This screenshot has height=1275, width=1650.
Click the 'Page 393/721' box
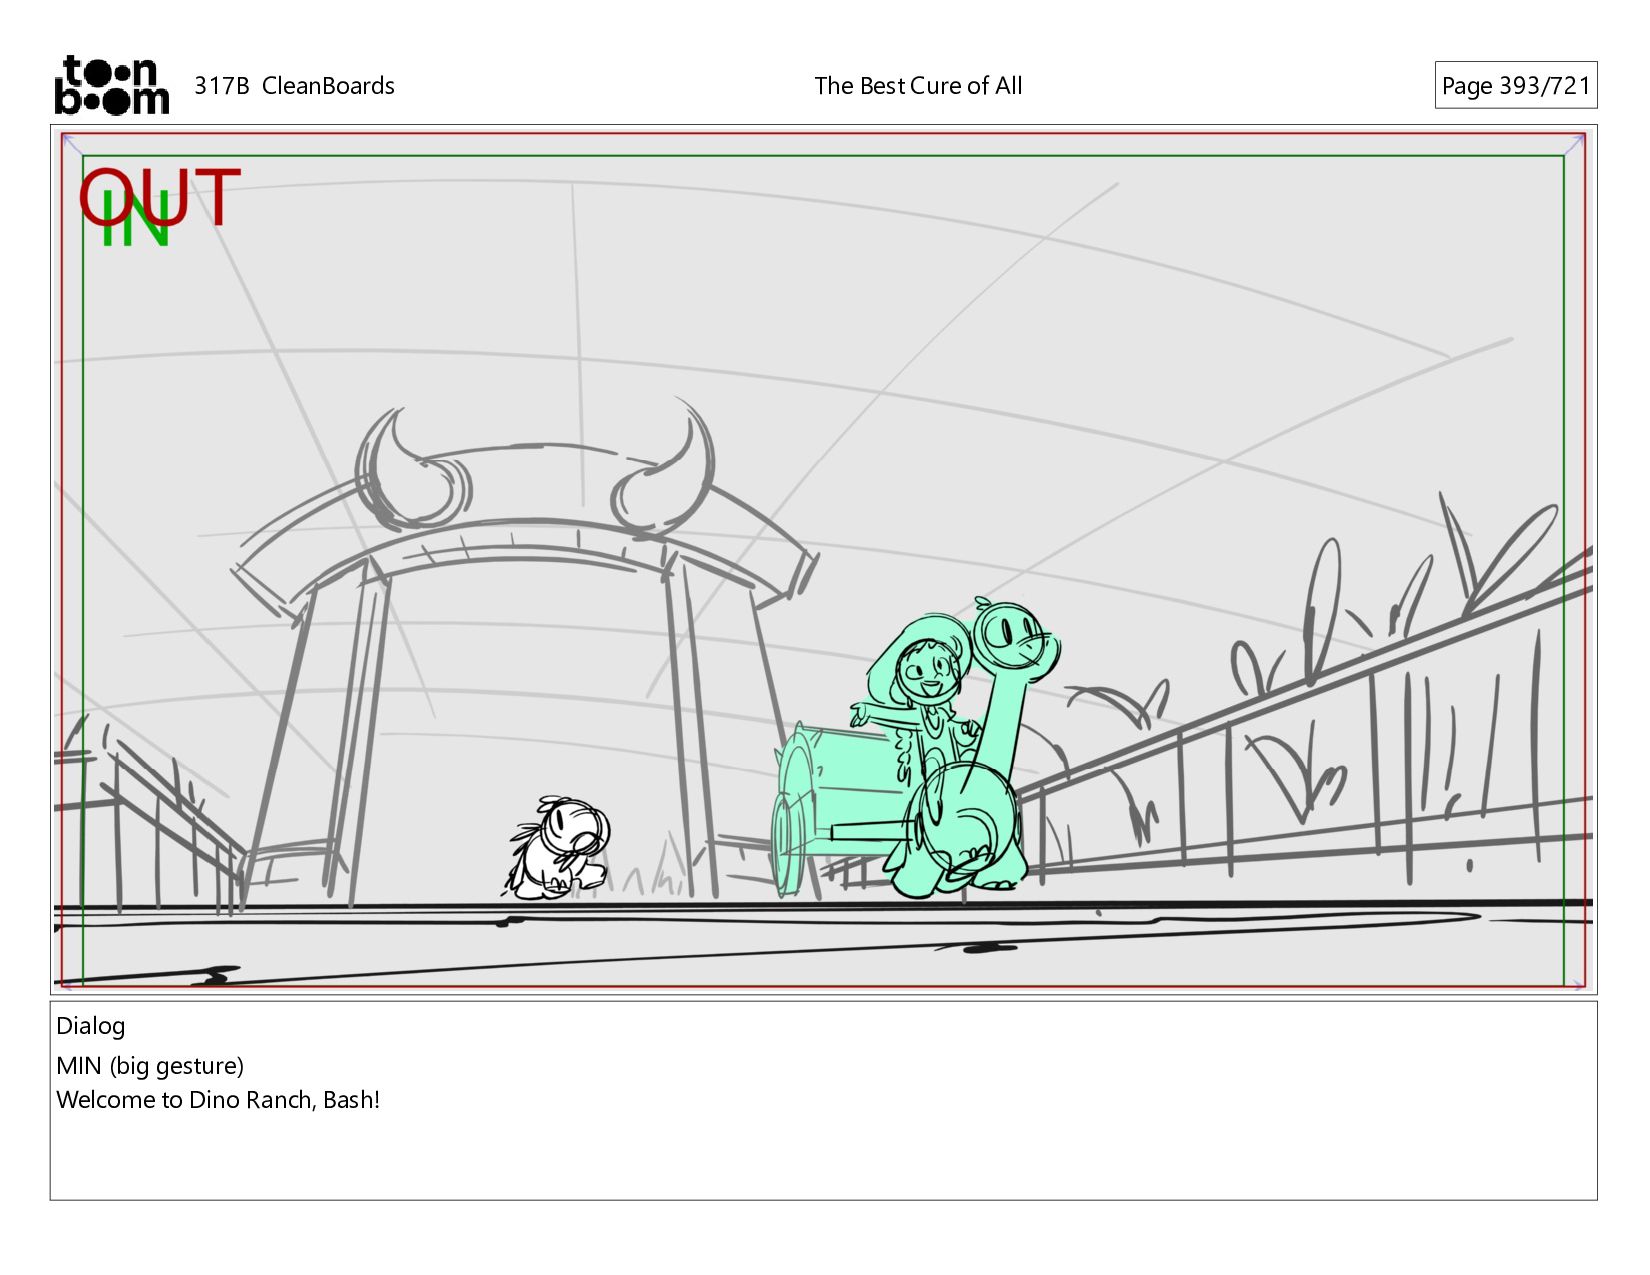[1515, 85]
